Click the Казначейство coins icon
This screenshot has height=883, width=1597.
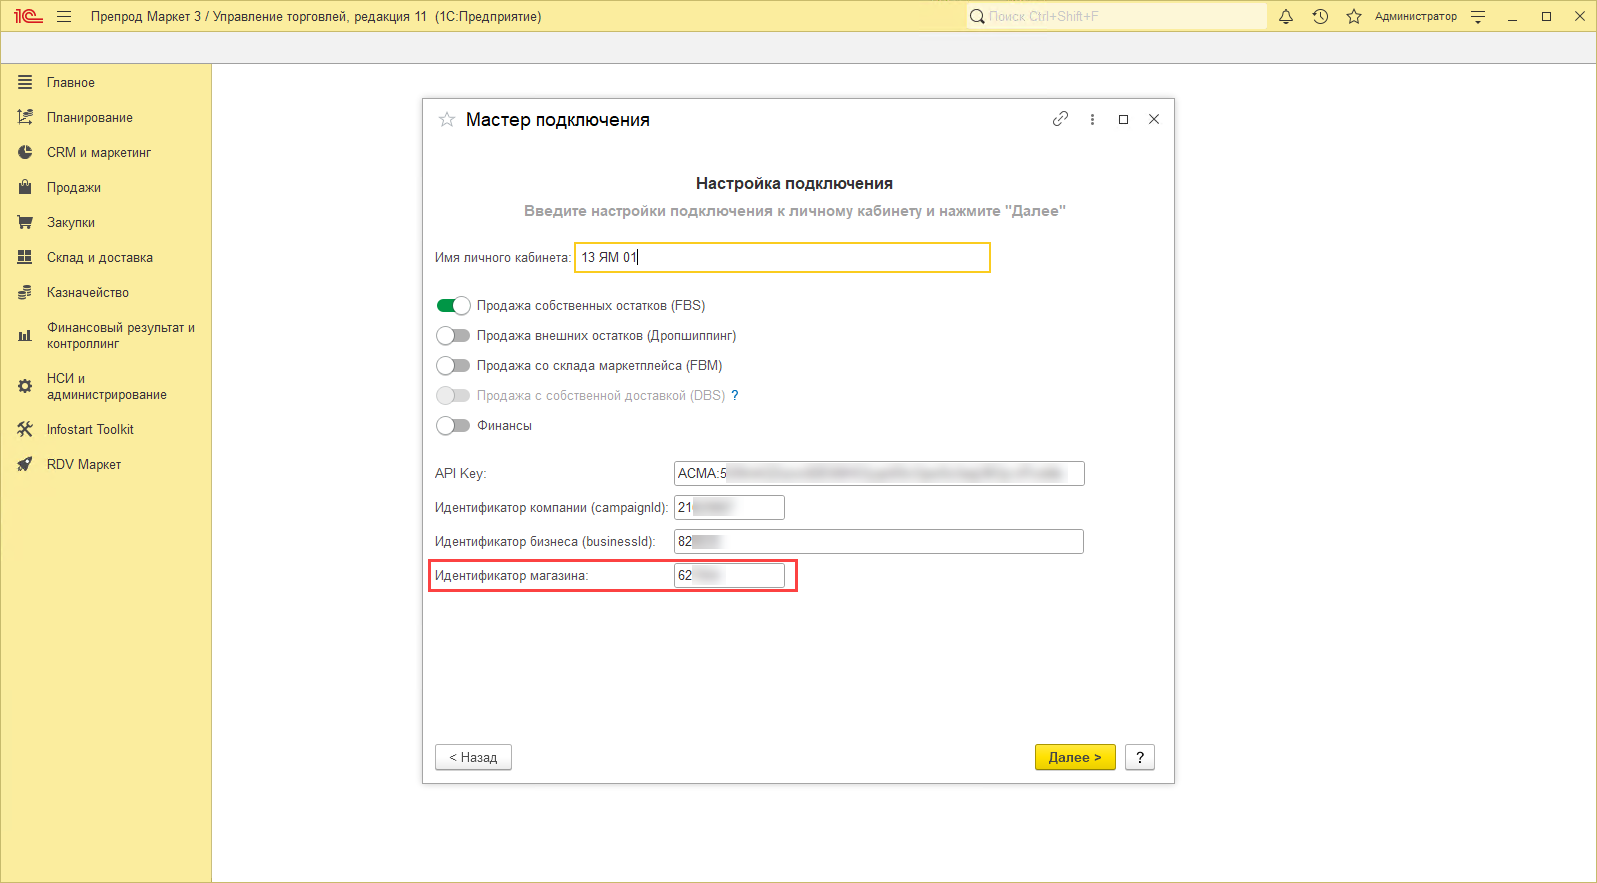(25, 292)
